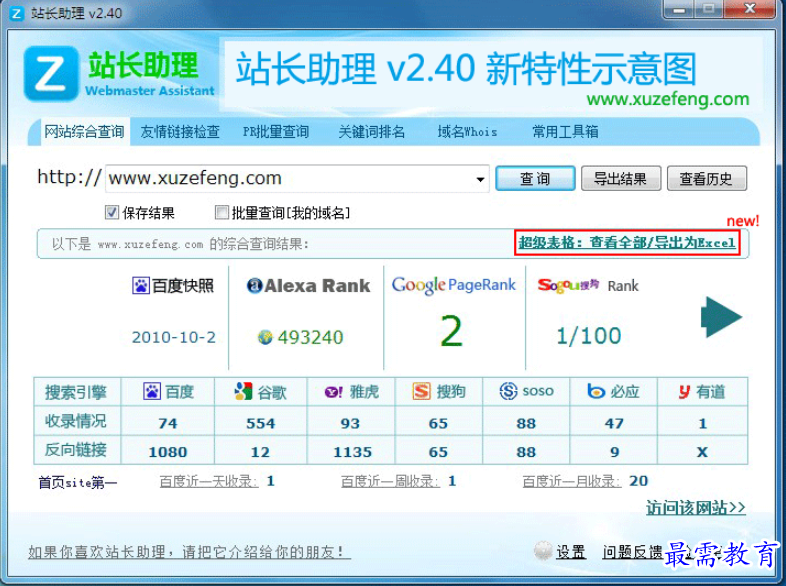Viewport: 786px width, 586px height.
Task: Switch to the 网站综合查询 tab
Action: 84,132
